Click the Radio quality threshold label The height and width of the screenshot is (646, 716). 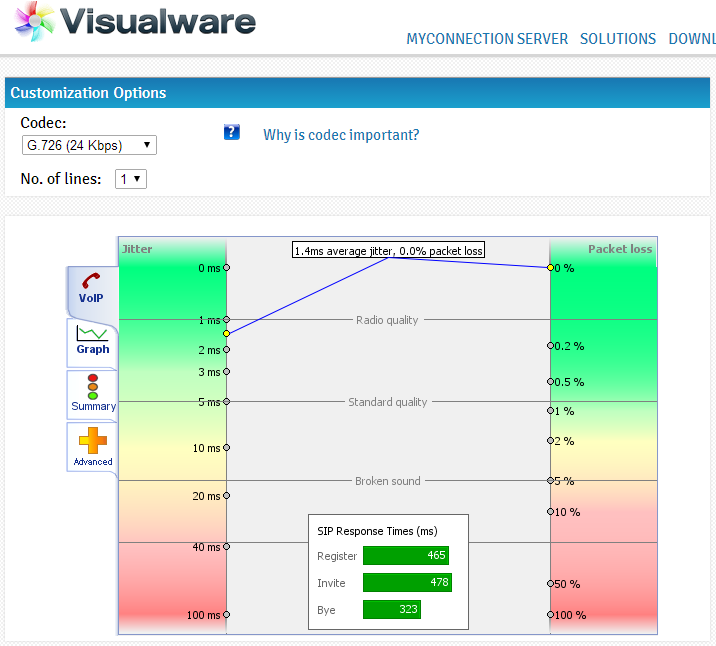pyautogui.click(x=387, y=320)
